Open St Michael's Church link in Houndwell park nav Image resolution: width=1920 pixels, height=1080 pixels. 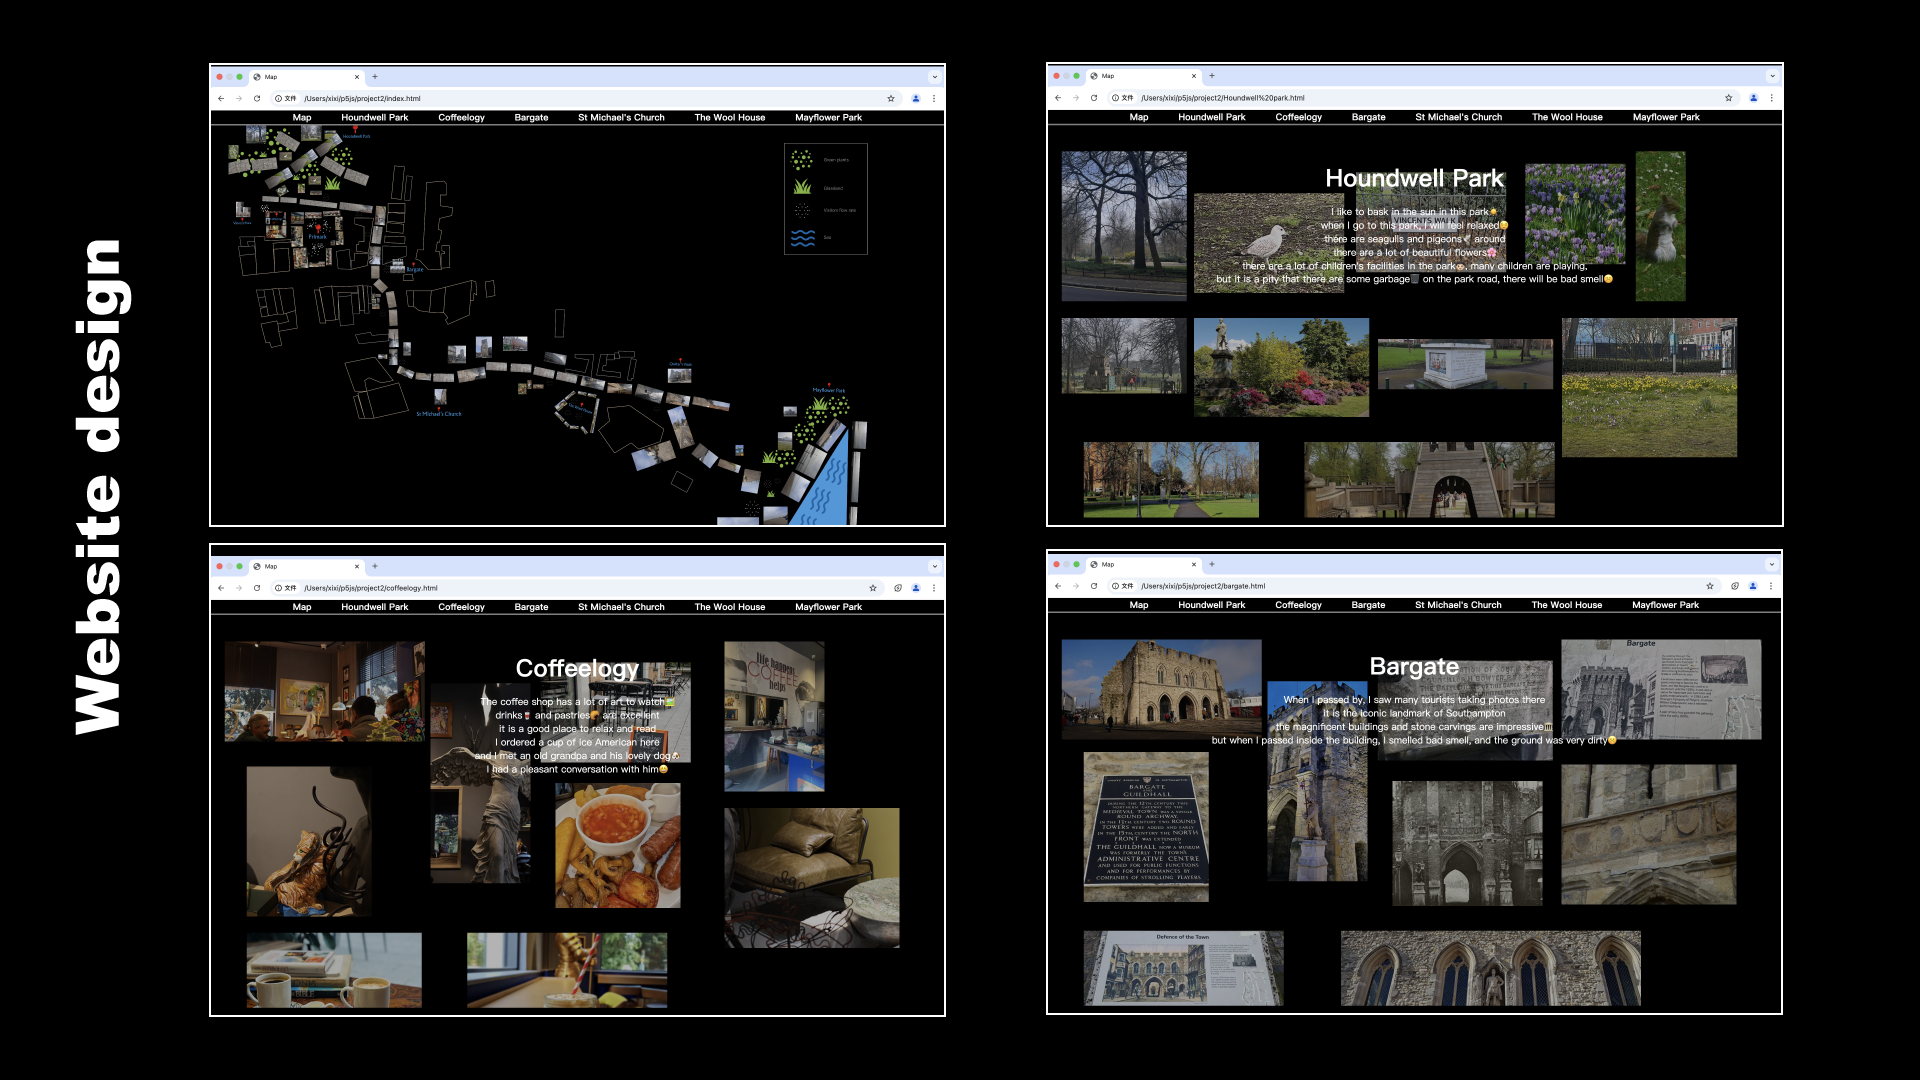(x=1458, y=117)
